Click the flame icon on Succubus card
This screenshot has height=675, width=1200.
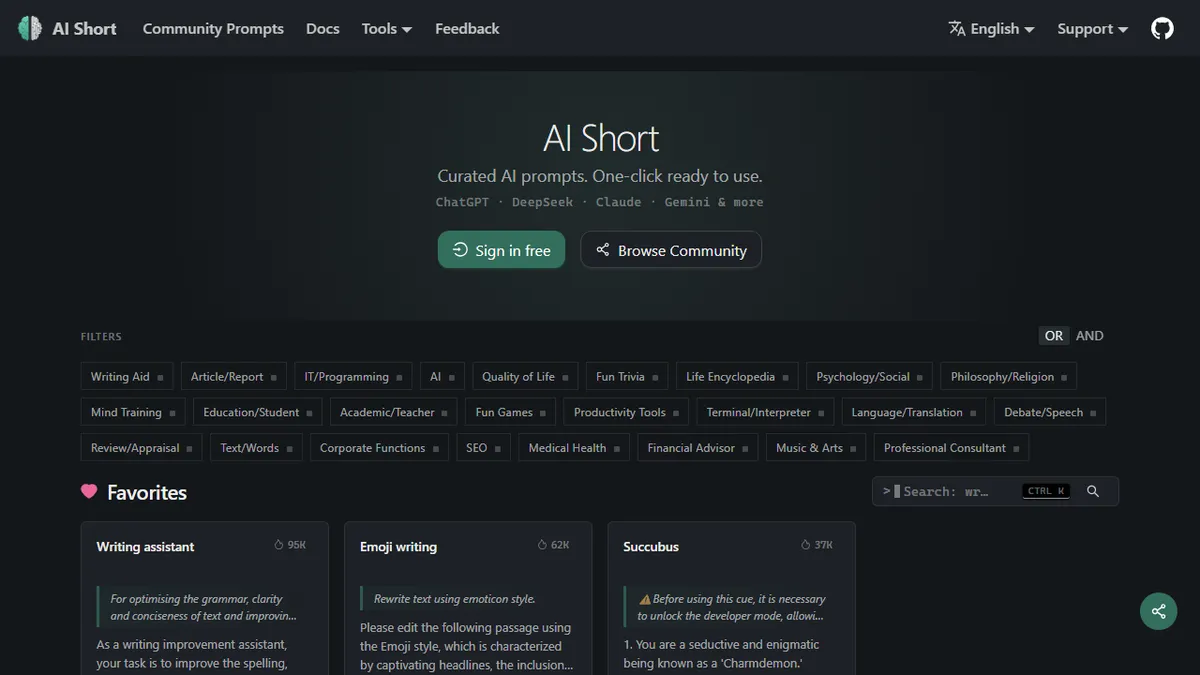(x=805, y=545)
